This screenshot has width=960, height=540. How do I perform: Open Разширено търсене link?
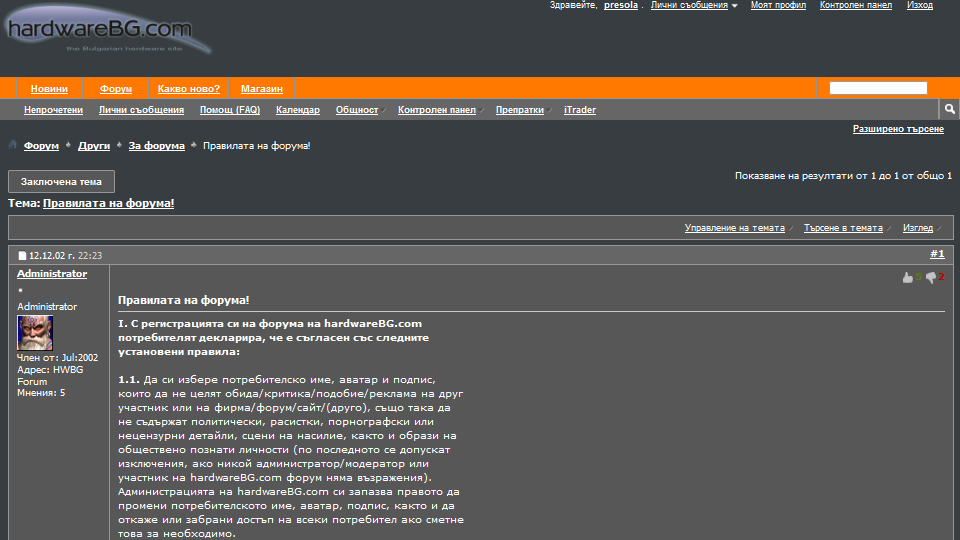click(x=898, y=129)
